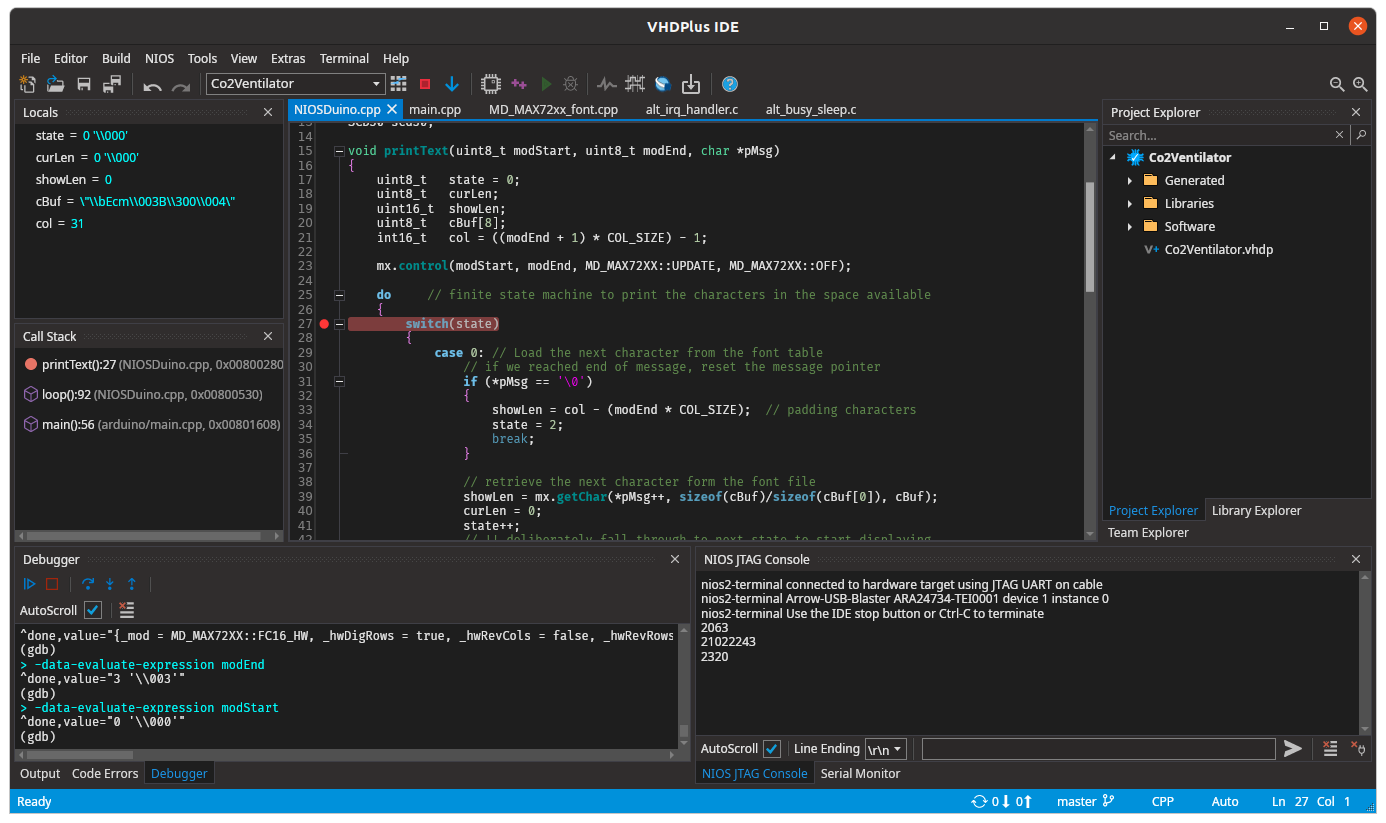Click the waveform signal icon
The width and height of the screenshot is (1386, 823).
click(607, 84)
